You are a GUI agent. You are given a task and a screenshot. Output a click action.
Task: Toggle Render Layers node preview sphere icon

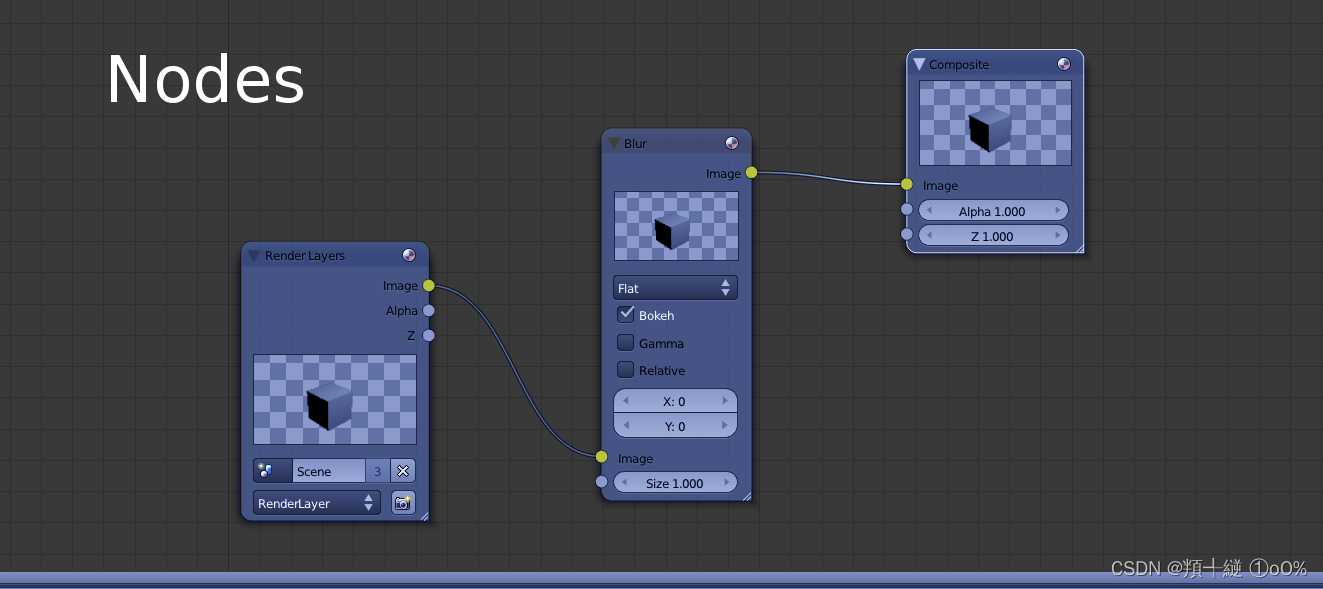tap(409, 255)
